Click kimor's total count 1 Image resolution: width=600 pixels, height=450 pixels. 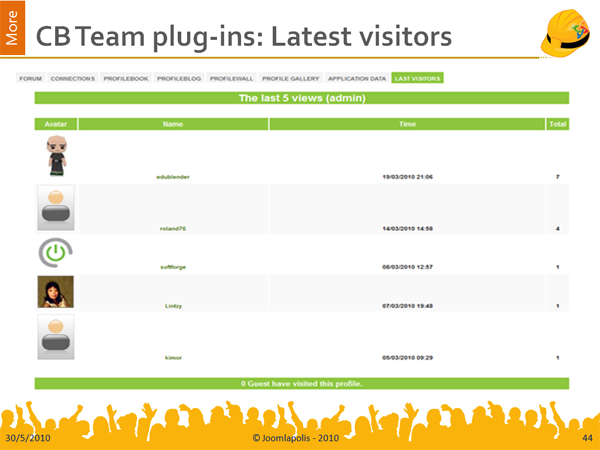click(558, 357)
